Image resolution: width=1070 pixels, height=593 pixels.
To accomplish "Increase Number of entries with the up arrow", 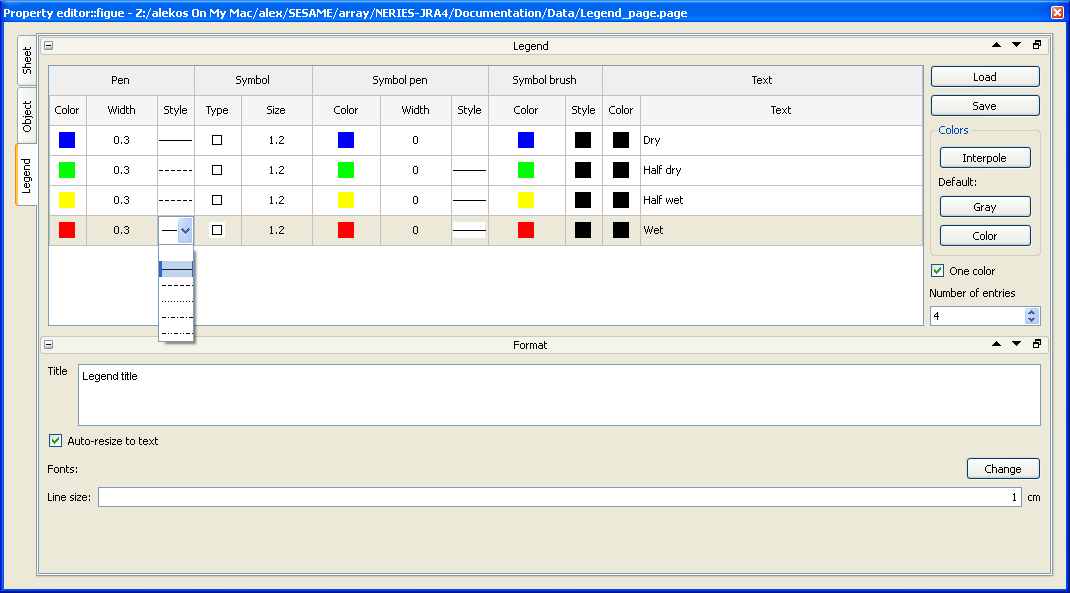I will point(1032,312).
